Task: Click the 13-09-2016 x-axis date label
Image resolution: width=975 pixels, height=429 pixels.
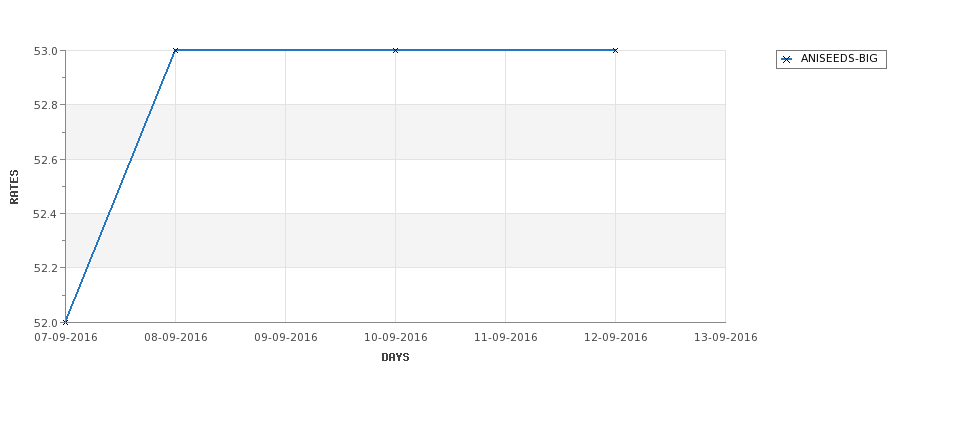Action: tap(726, 338)
